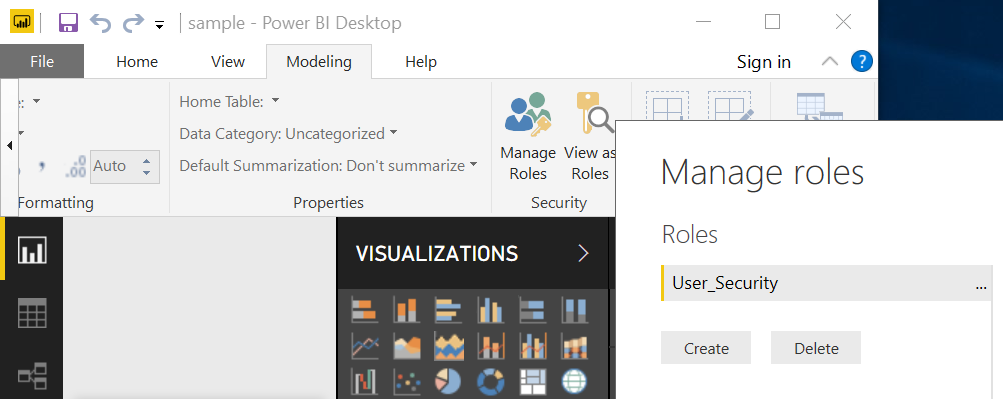
Task: Collapse the Visualizations pane
Action: coord(583,254)
